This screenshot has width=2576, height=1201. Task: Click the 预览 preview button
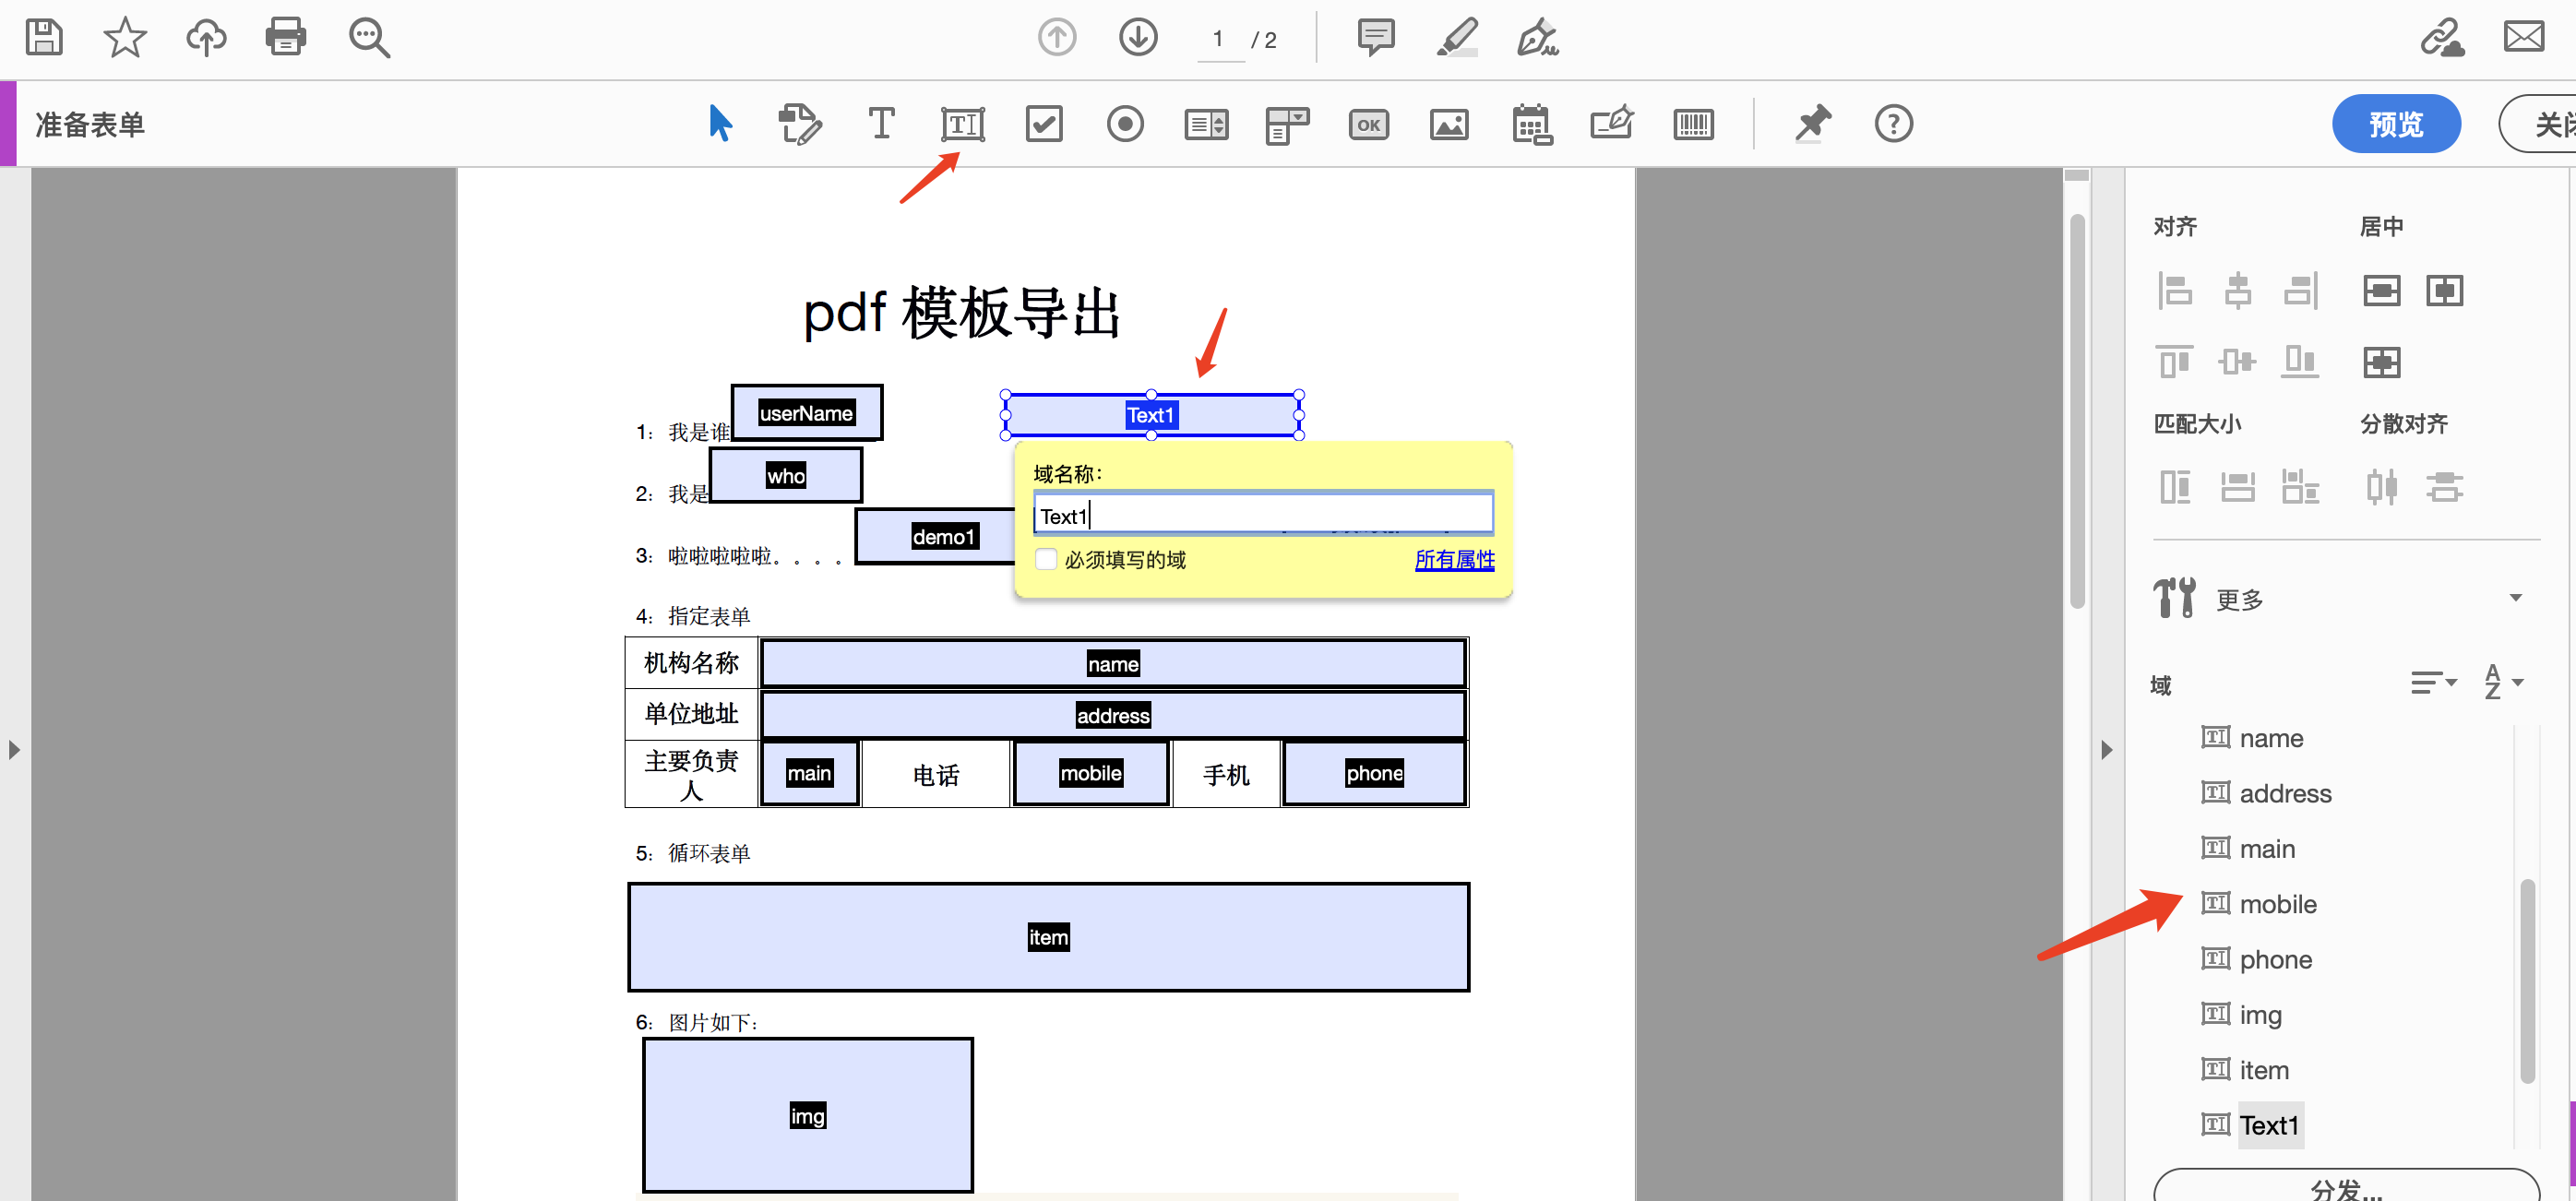click(x=2396, y=123)
